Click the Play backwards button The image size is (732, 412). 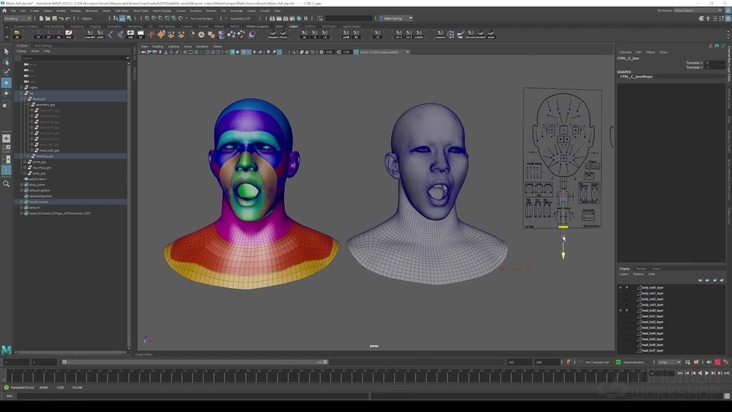(x=700, y=373)
